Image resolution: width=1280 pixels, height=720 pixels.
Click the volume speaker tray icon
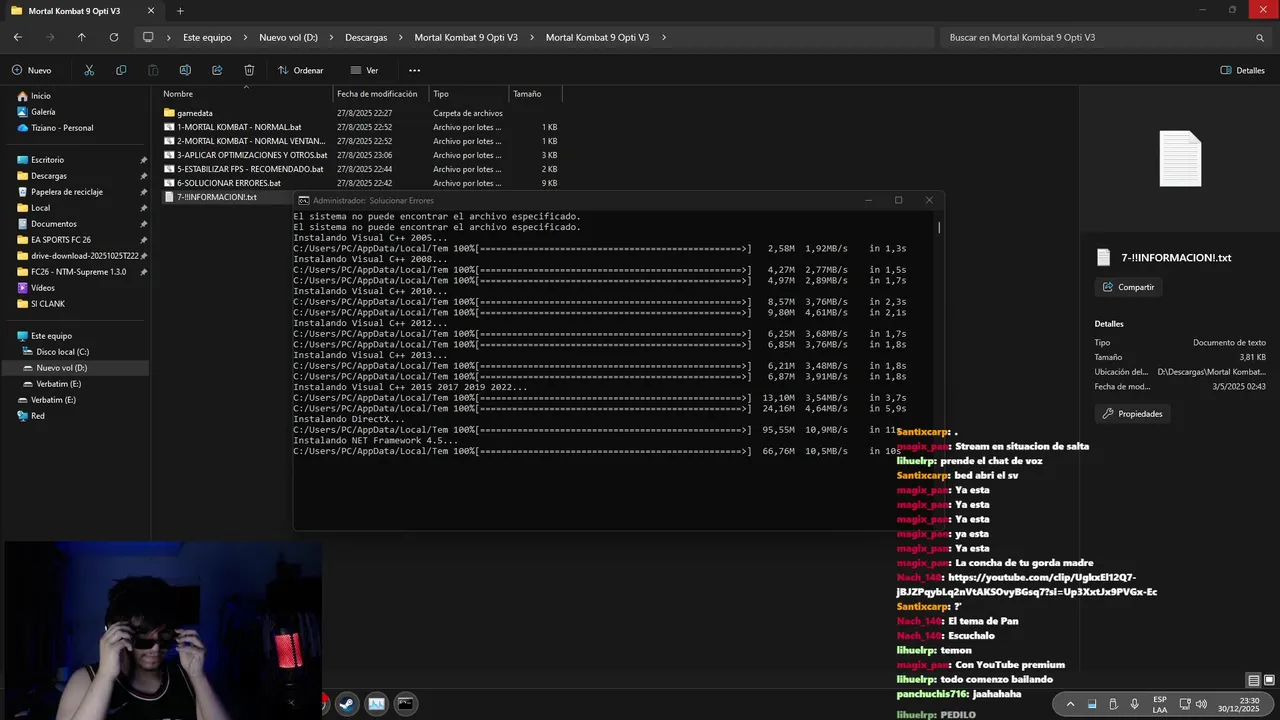(x=1201, y=704)
